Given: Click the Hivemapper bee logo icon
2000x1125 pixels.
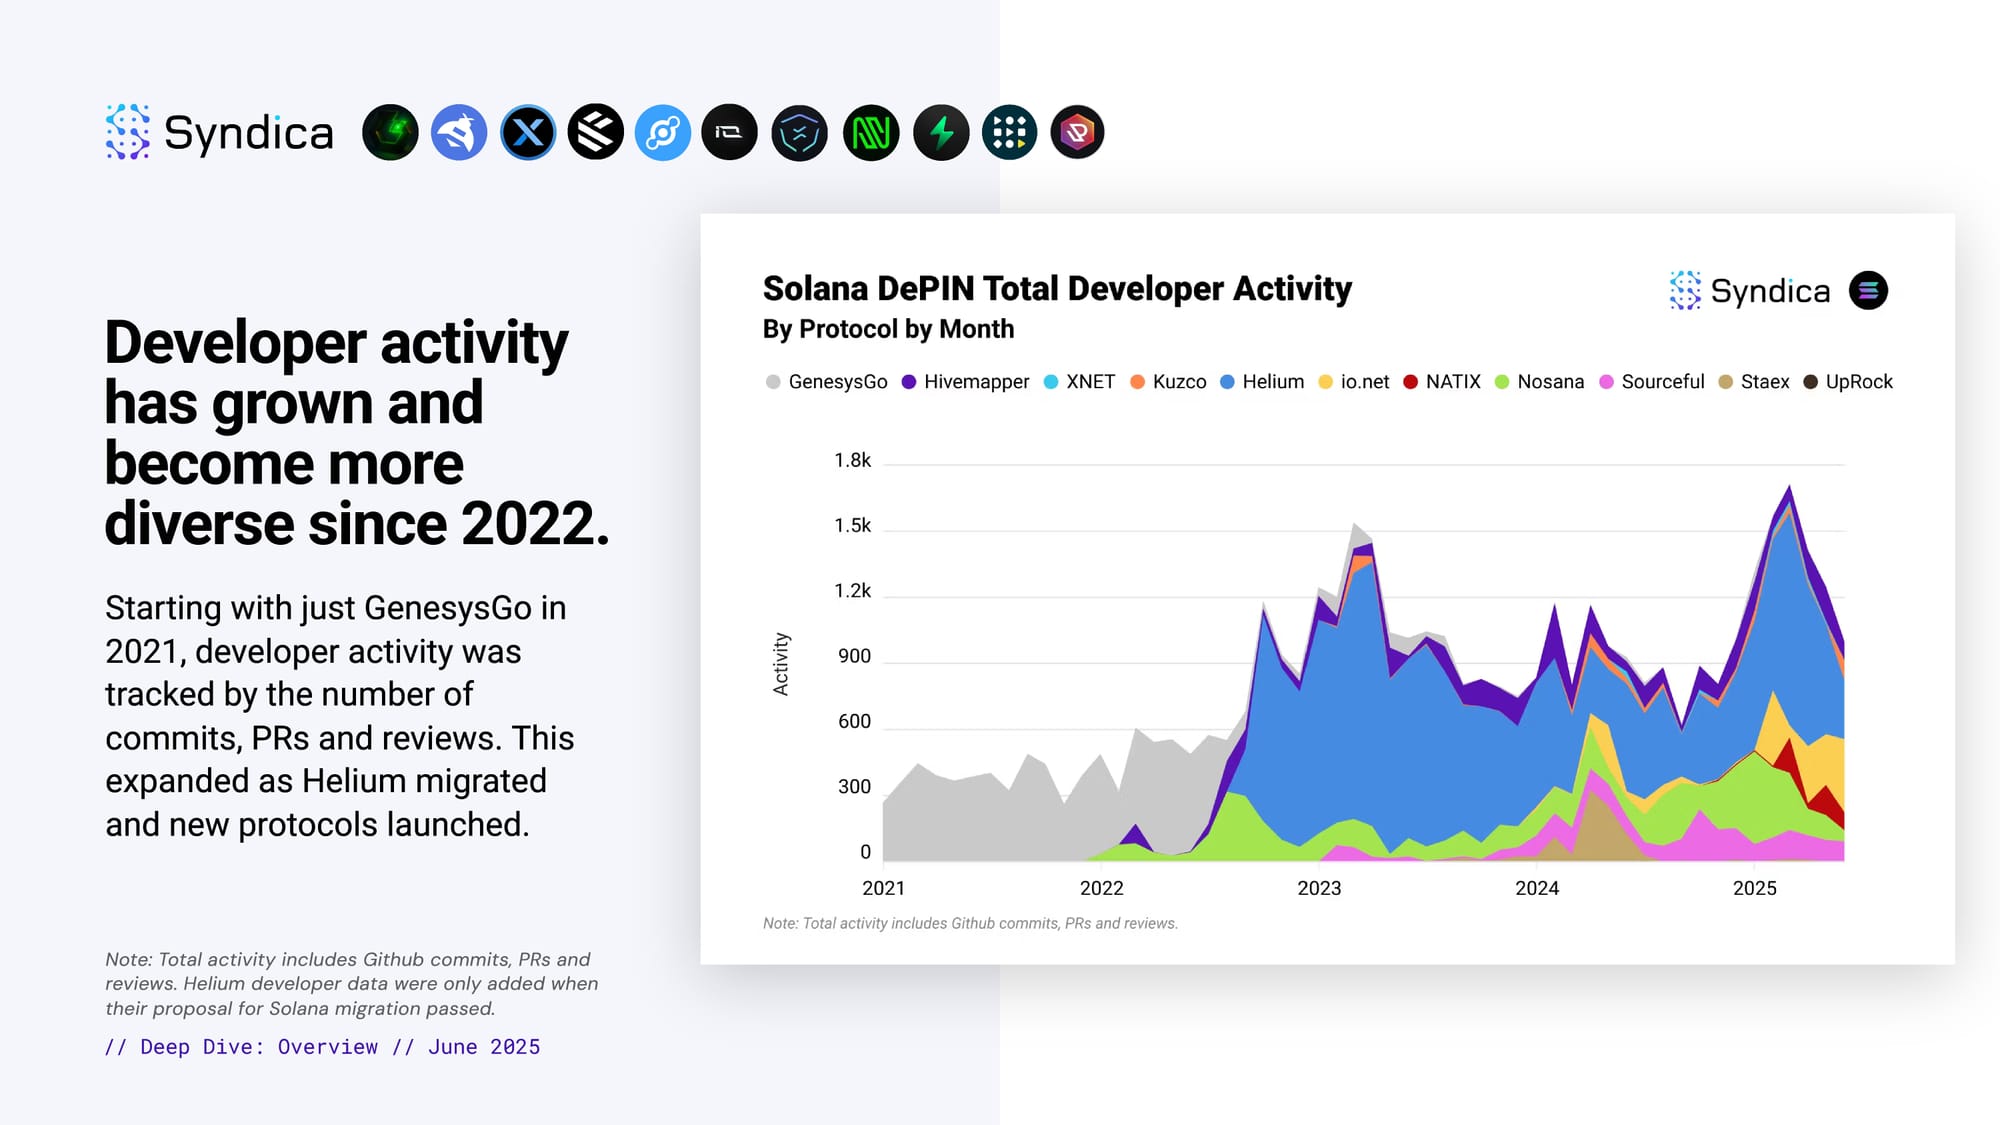Looking at the screenshot, I should (x=459, y=132).
